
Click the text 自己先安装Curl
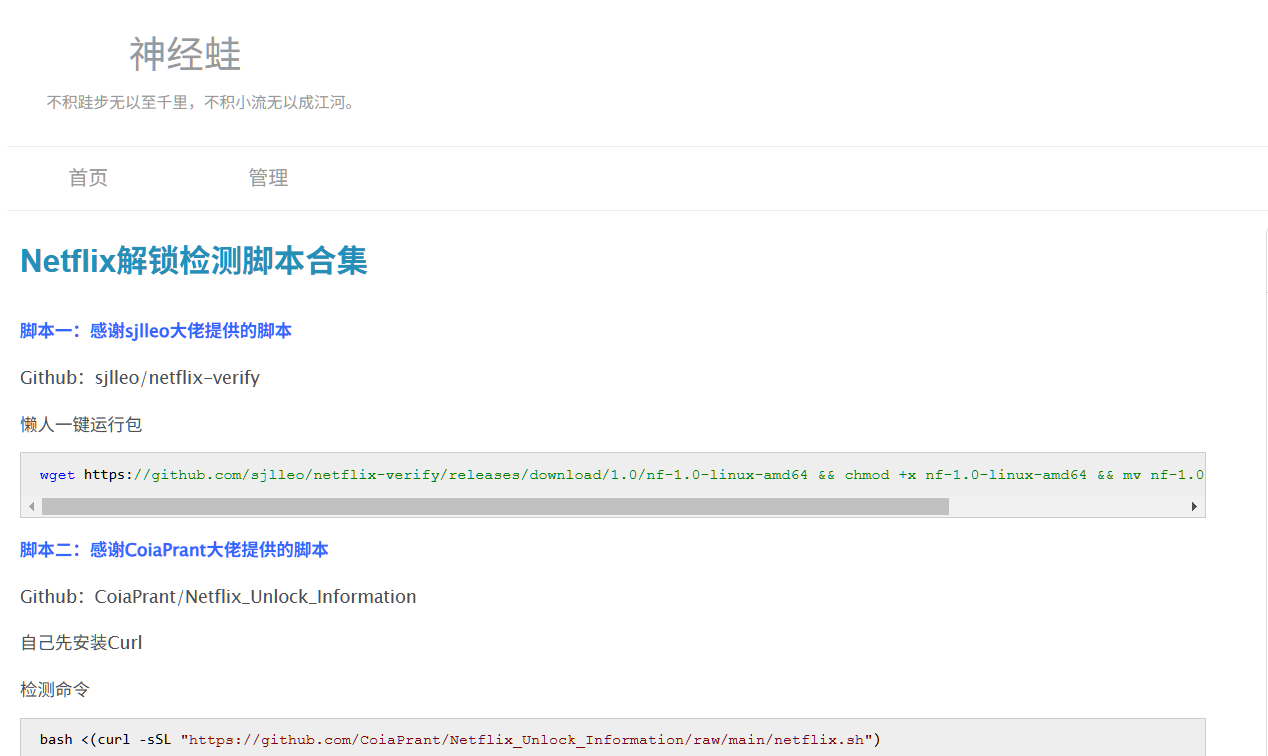tap(81, 643)
